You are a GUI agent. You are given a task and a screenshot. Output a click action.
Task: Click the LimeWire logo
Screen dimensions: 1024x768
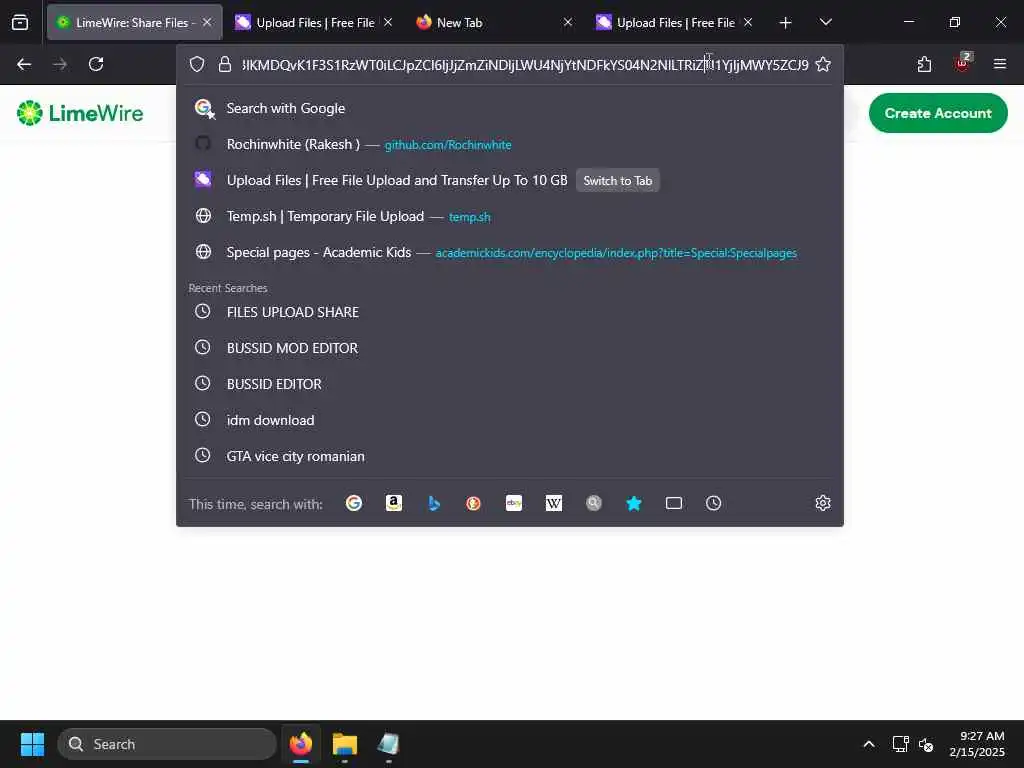80,113
